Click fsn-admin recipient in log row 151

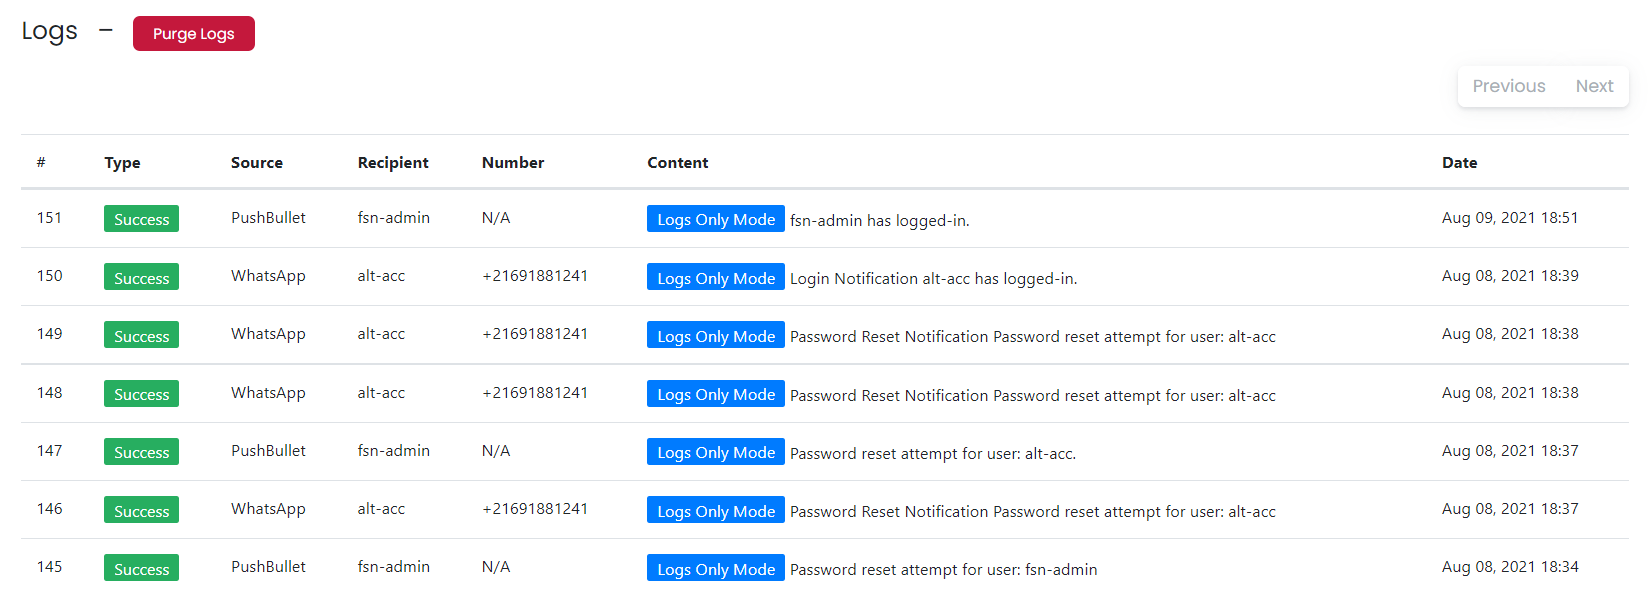pyautogui.click(x=393, y=218)
